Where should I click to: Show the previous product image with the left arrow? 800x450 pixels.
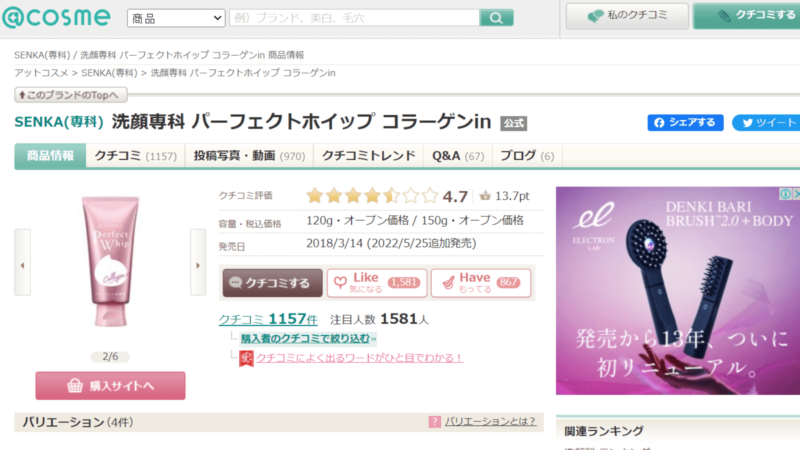point(22,263)
